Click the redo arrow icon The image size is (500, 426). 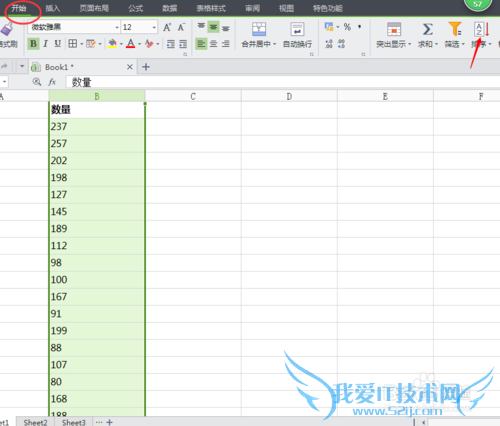[4, 67]
